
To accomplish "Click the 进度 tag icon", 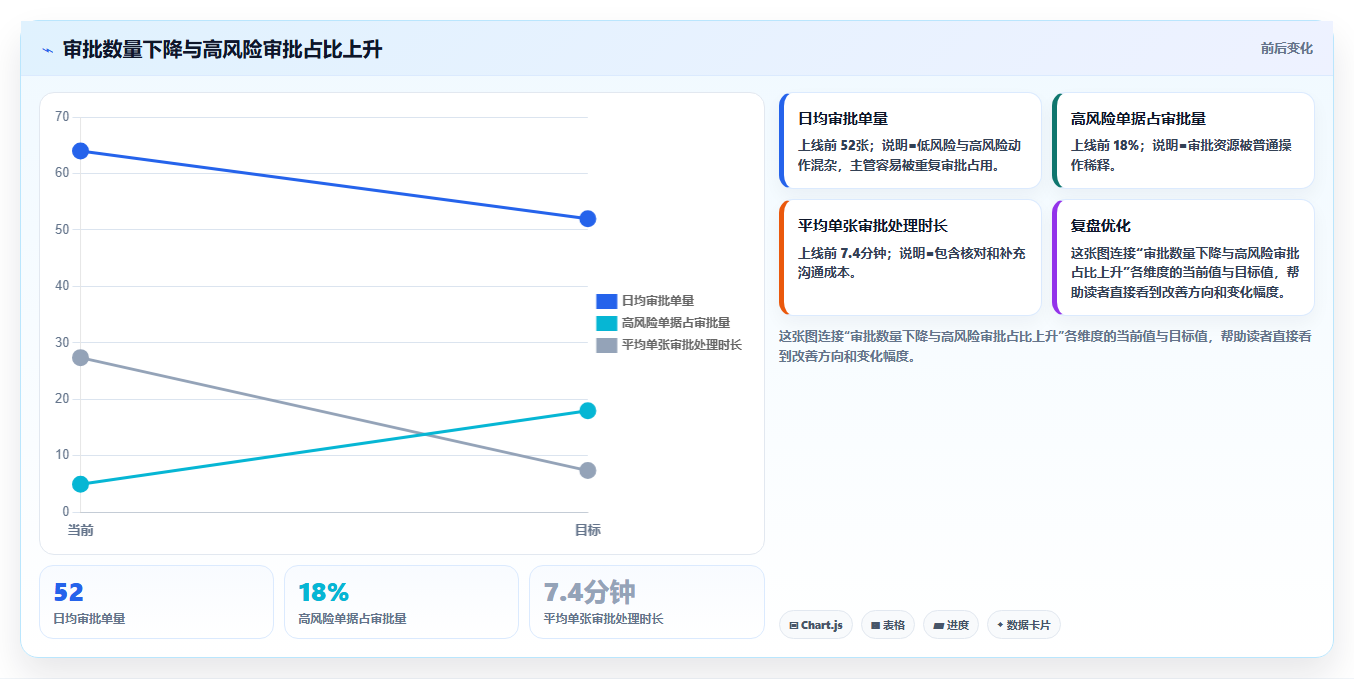I will [938, 625].
